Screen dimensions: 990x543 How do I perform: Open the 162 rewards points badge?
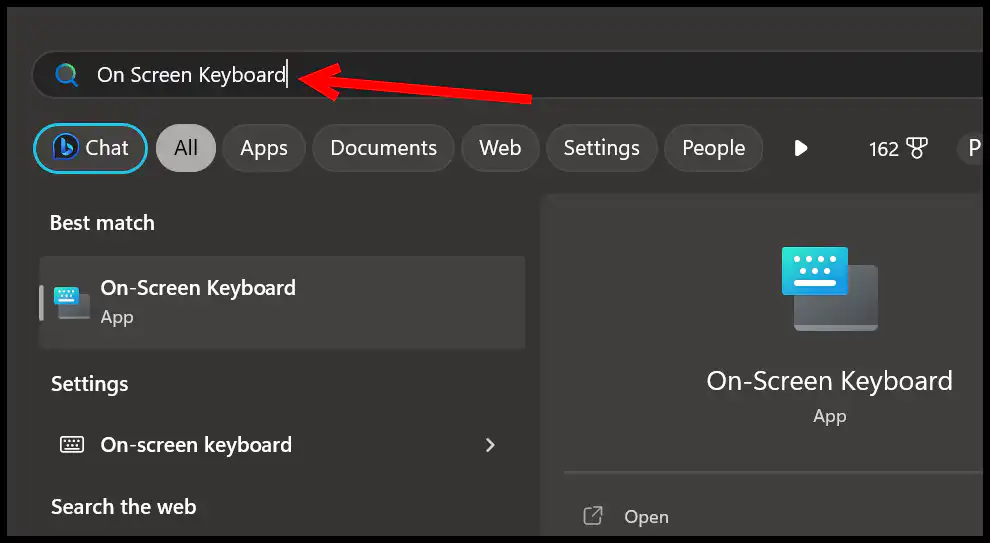(x=898, y=148)
